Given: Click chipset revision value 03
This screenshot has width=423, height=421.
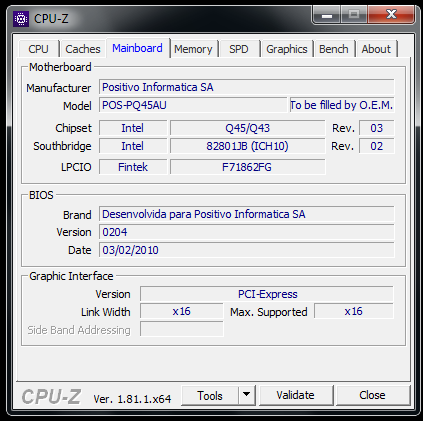Looking at the screenshot, I should [x=377, y=128].
